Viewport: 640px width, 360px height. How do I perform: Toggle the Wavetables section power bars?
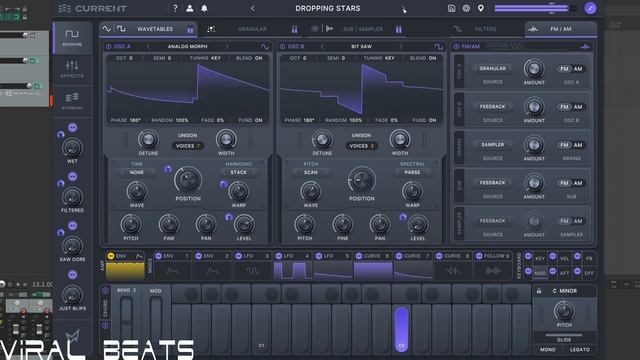[x=190, y=29]
